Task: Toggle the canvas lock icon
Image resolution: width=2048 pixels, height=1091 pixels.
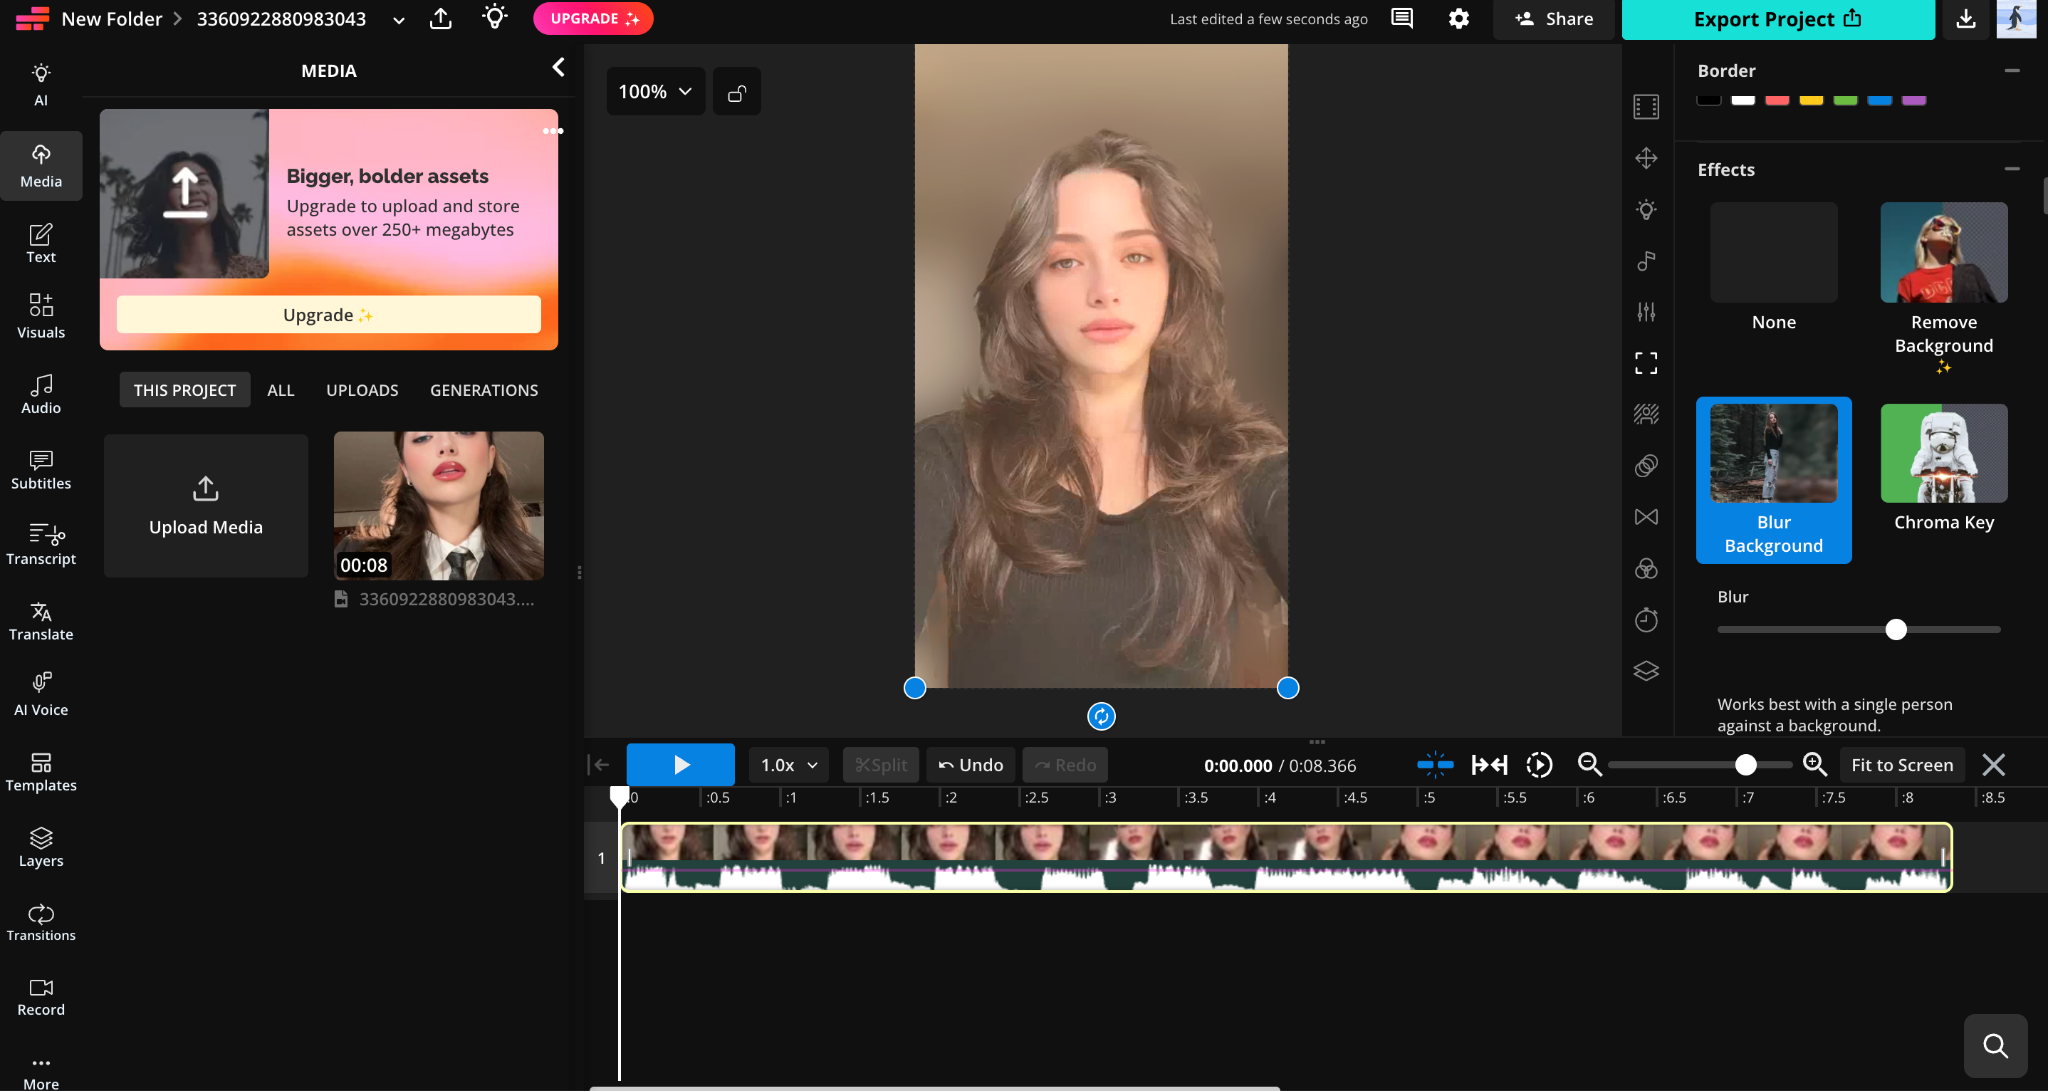Action: [x=737, y=92]
